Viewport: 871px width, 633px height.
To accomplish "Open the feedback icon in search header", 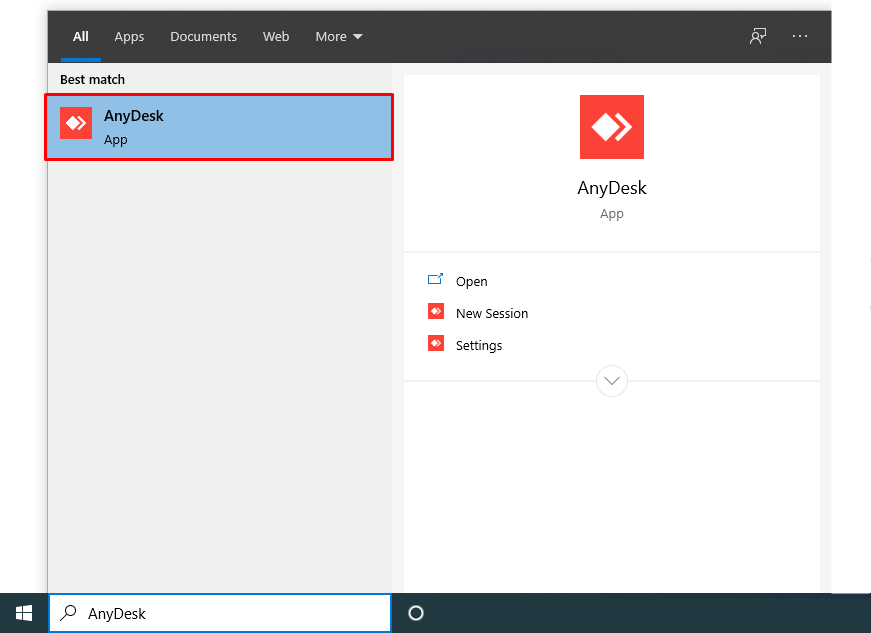I will tap(758, 36).
